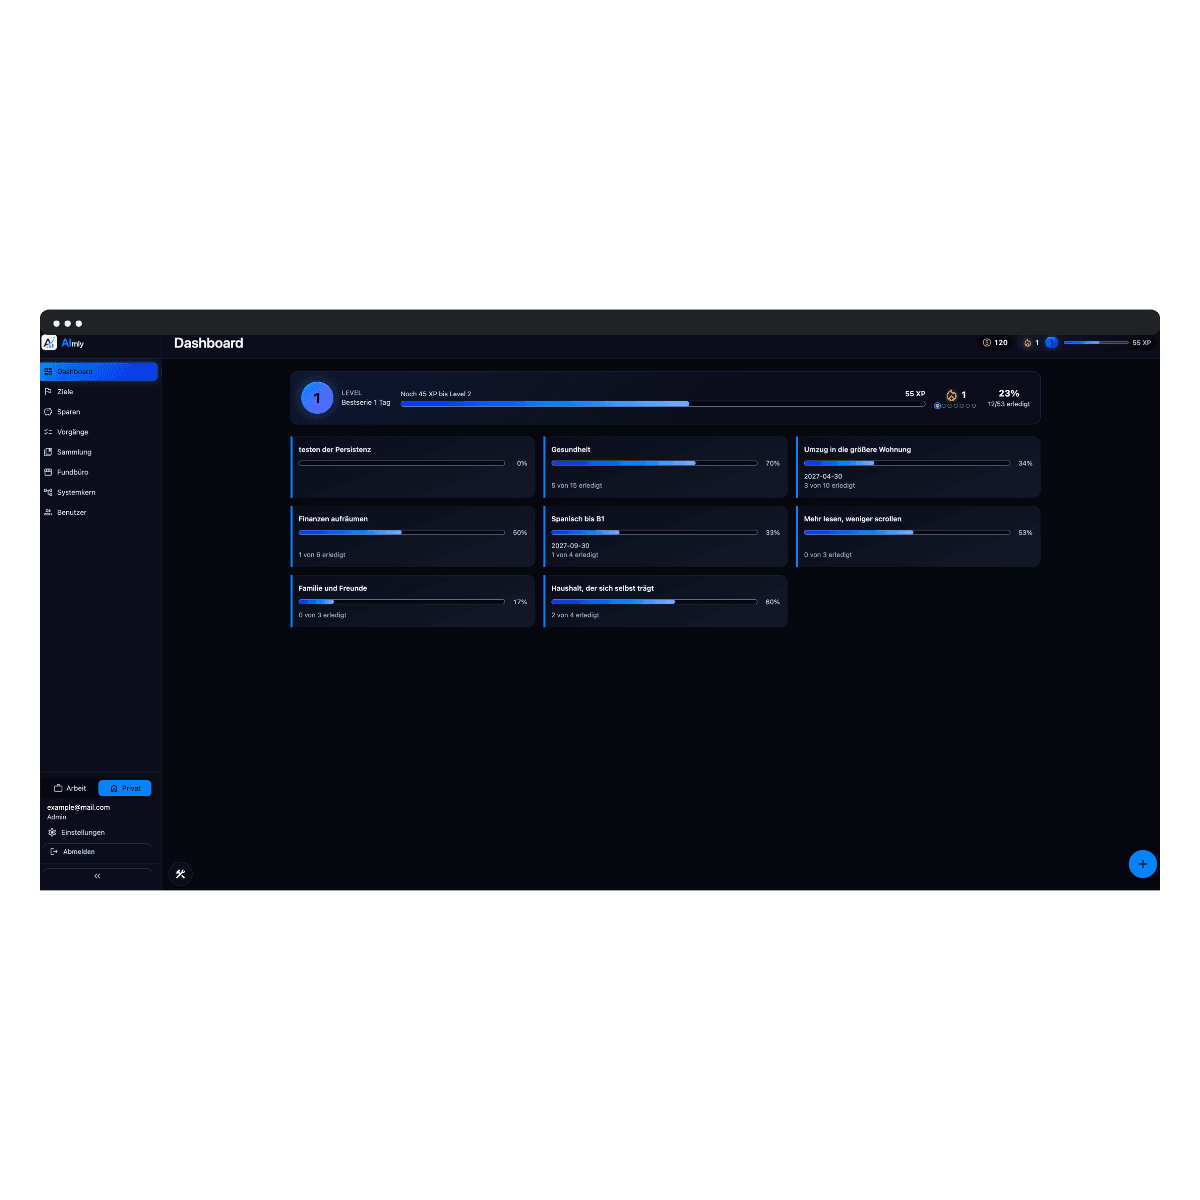Click the Gesundheit progress bar

click(x=654, y=463)
